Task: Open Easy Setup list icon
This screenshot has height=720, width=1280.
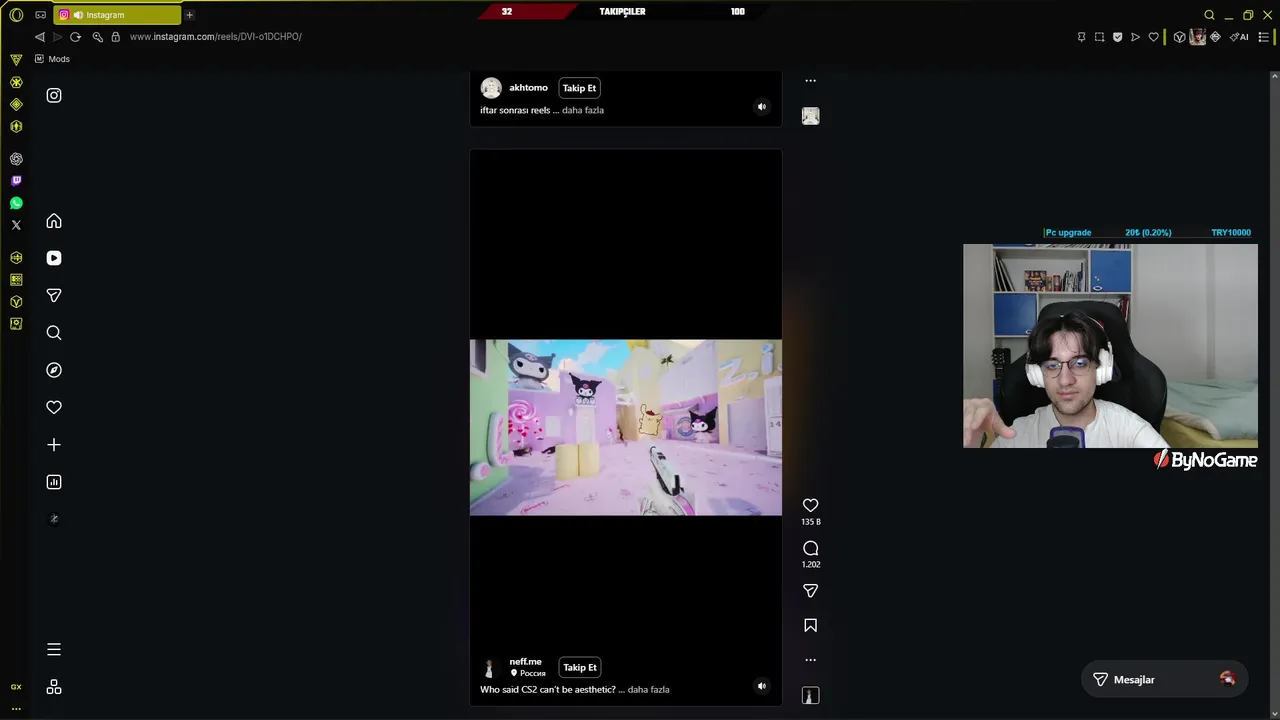Action: tap(1264, 37)
